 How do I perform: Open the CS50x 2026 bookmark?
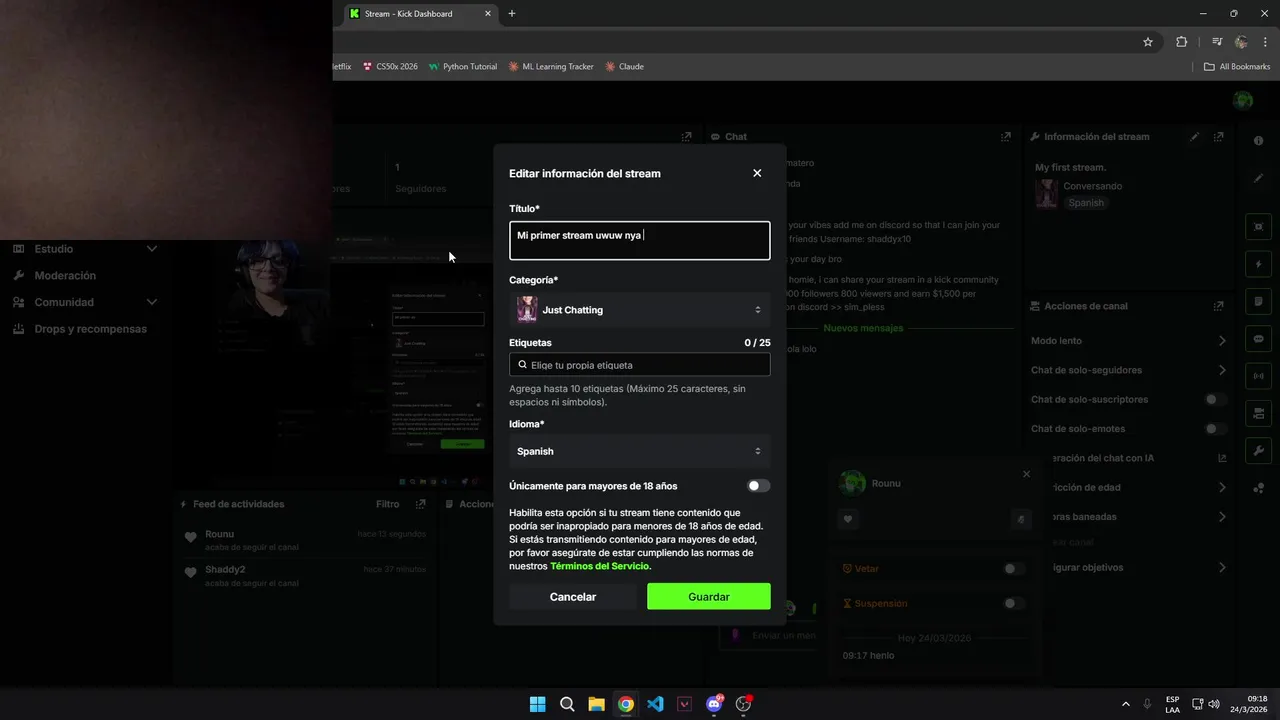tap(390, 67)
